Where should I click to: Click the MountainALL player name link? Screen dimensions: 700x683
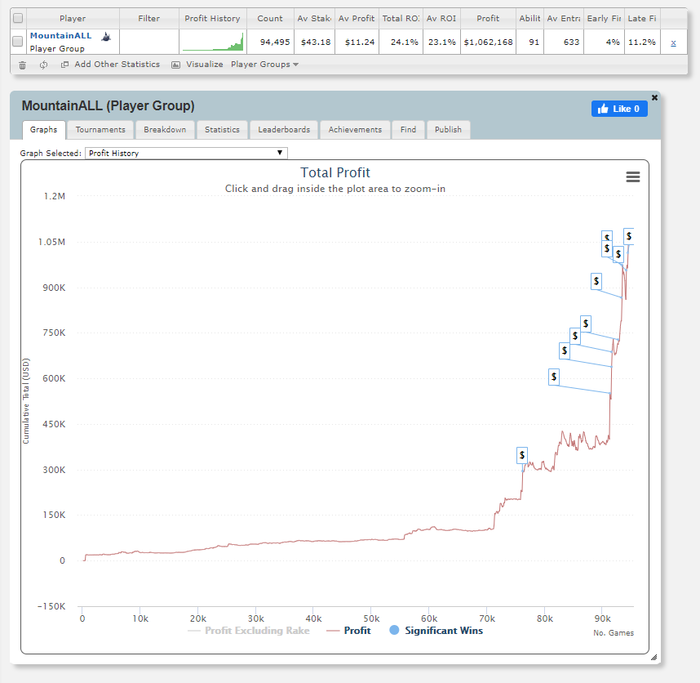click(62, 35)
